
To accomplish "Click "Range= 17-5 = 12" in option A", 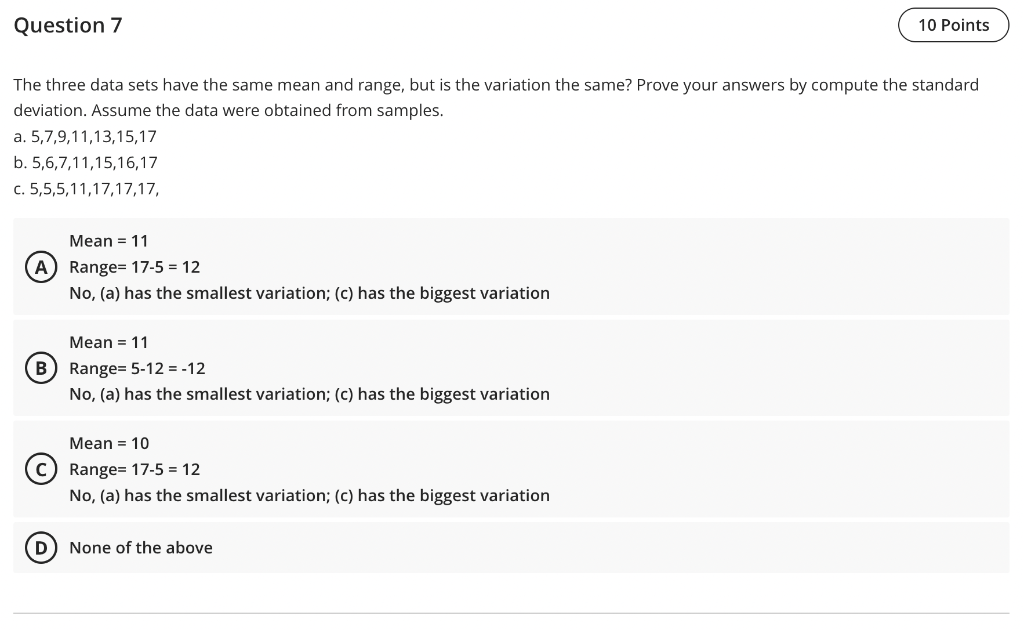I will (x=135, y=267).
